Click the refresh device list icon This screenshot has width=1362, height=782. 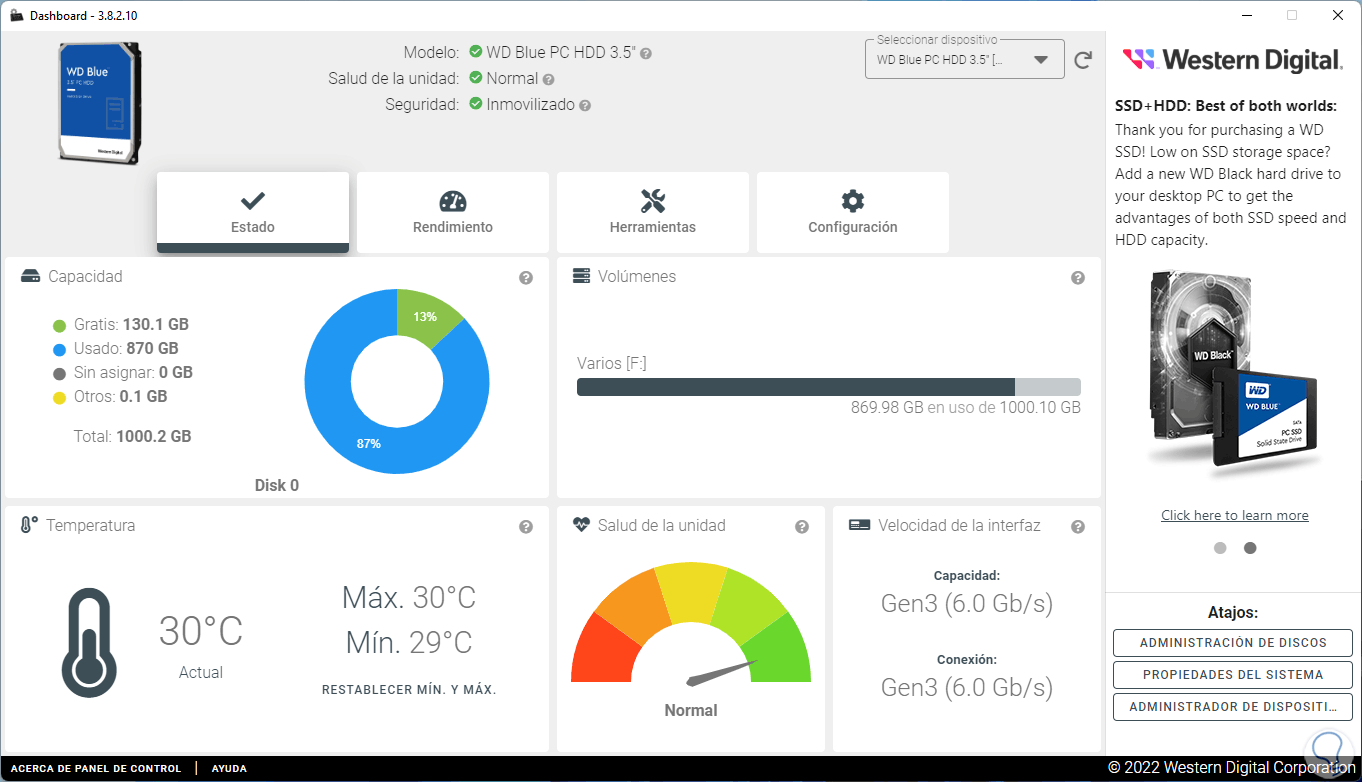[x=1083, y=60]
